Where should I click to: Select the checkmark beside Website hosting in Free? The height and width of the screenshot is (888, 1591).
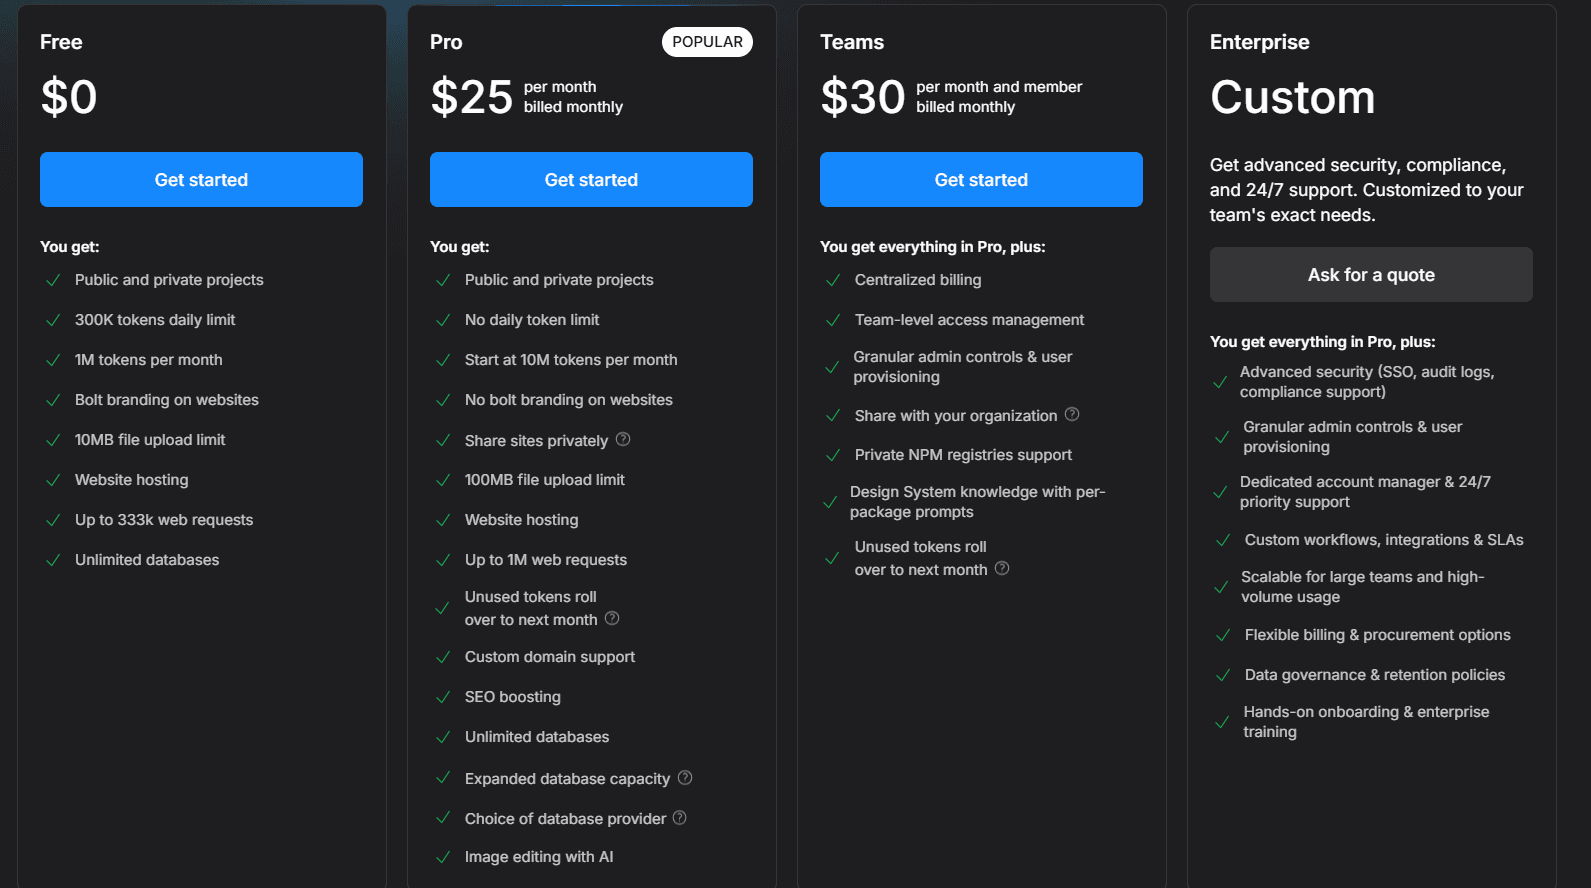pos(53,479)
